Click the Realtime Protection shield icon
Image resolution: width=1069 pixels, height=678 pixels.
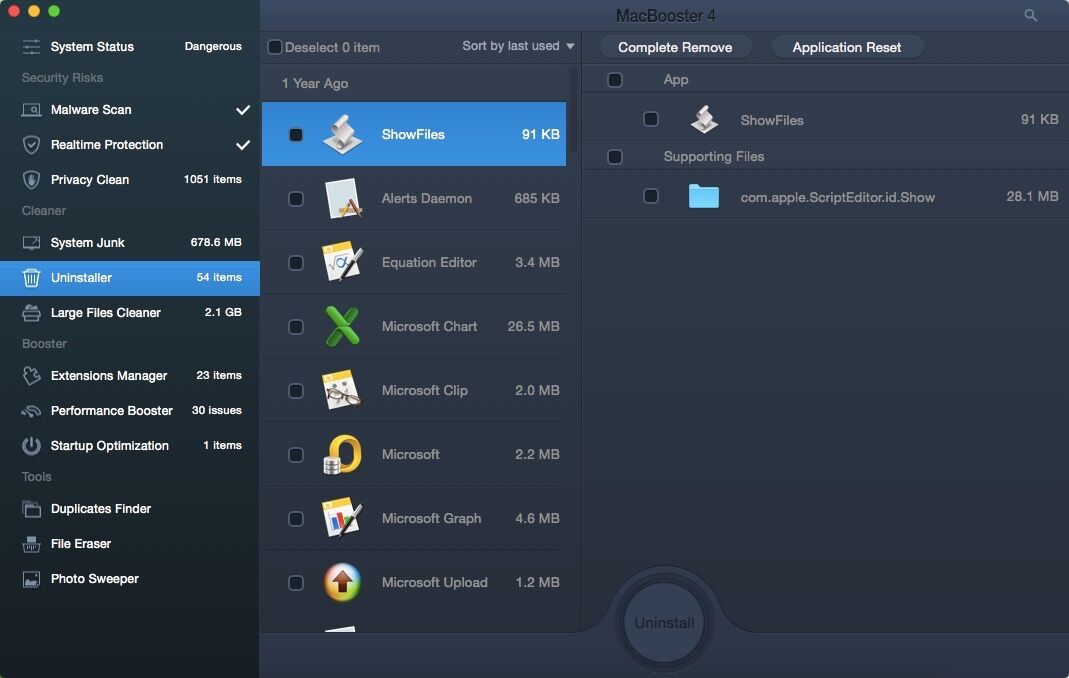point(31,145)
